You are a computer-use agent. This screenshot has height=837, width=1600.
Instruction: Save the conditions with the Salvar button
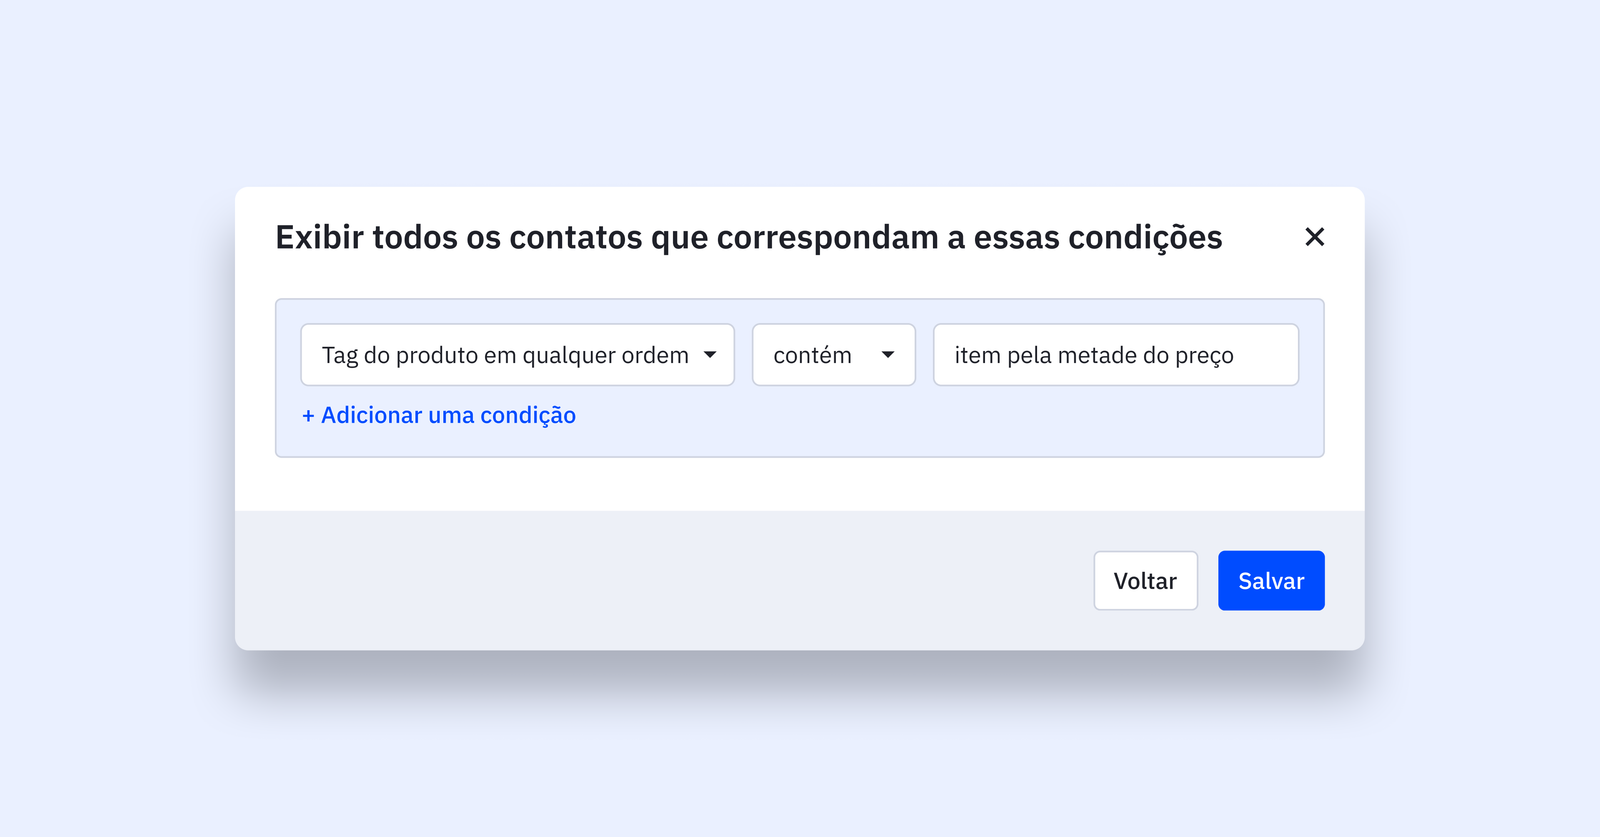pos(1271,581)
